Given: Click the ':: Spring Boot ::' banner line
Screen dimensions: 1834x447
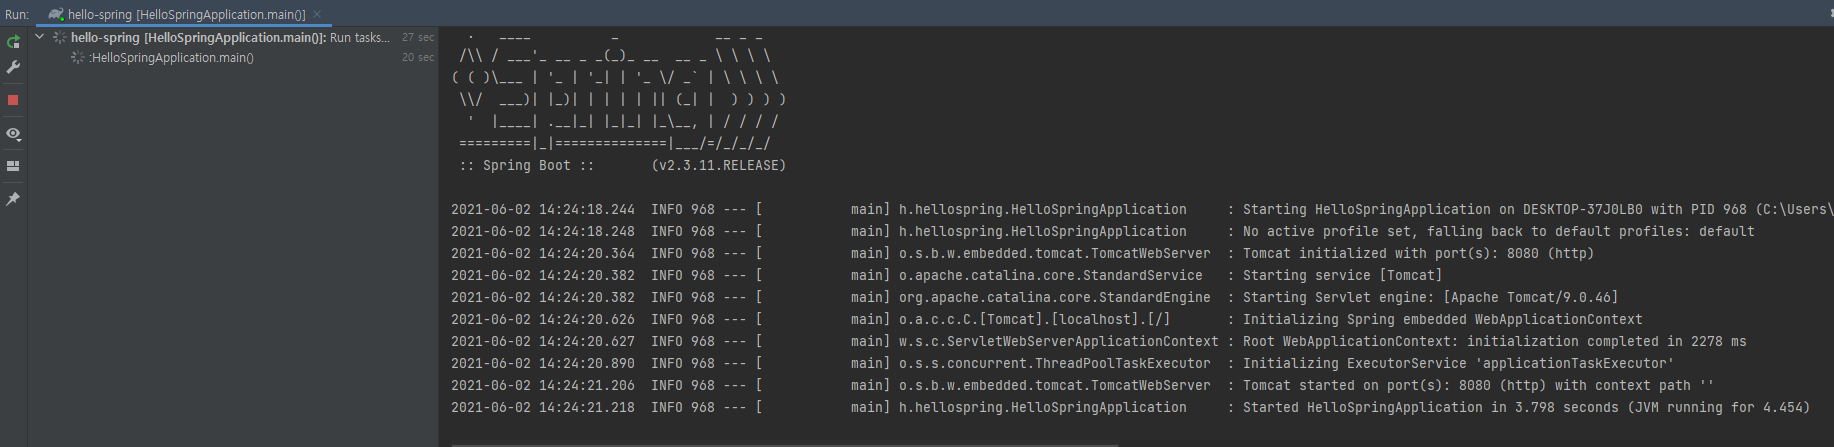Looking at the screenshot, I should (x=527, y=166).
